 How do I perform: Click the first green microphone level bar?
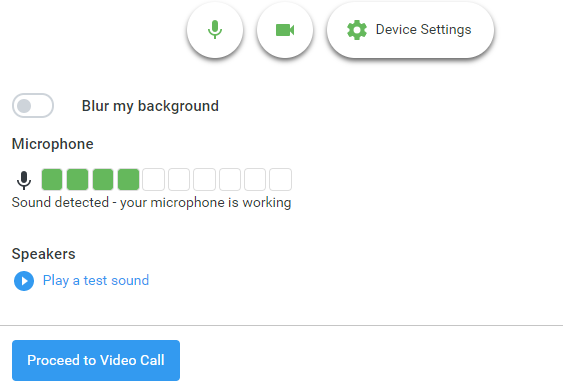click(52, 179)
